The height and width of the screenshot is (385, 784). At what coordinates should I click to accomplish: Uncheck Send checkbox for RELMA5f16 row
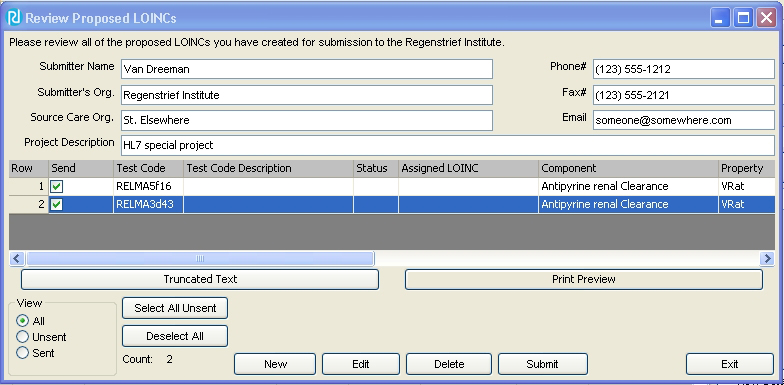coord(57,187)
